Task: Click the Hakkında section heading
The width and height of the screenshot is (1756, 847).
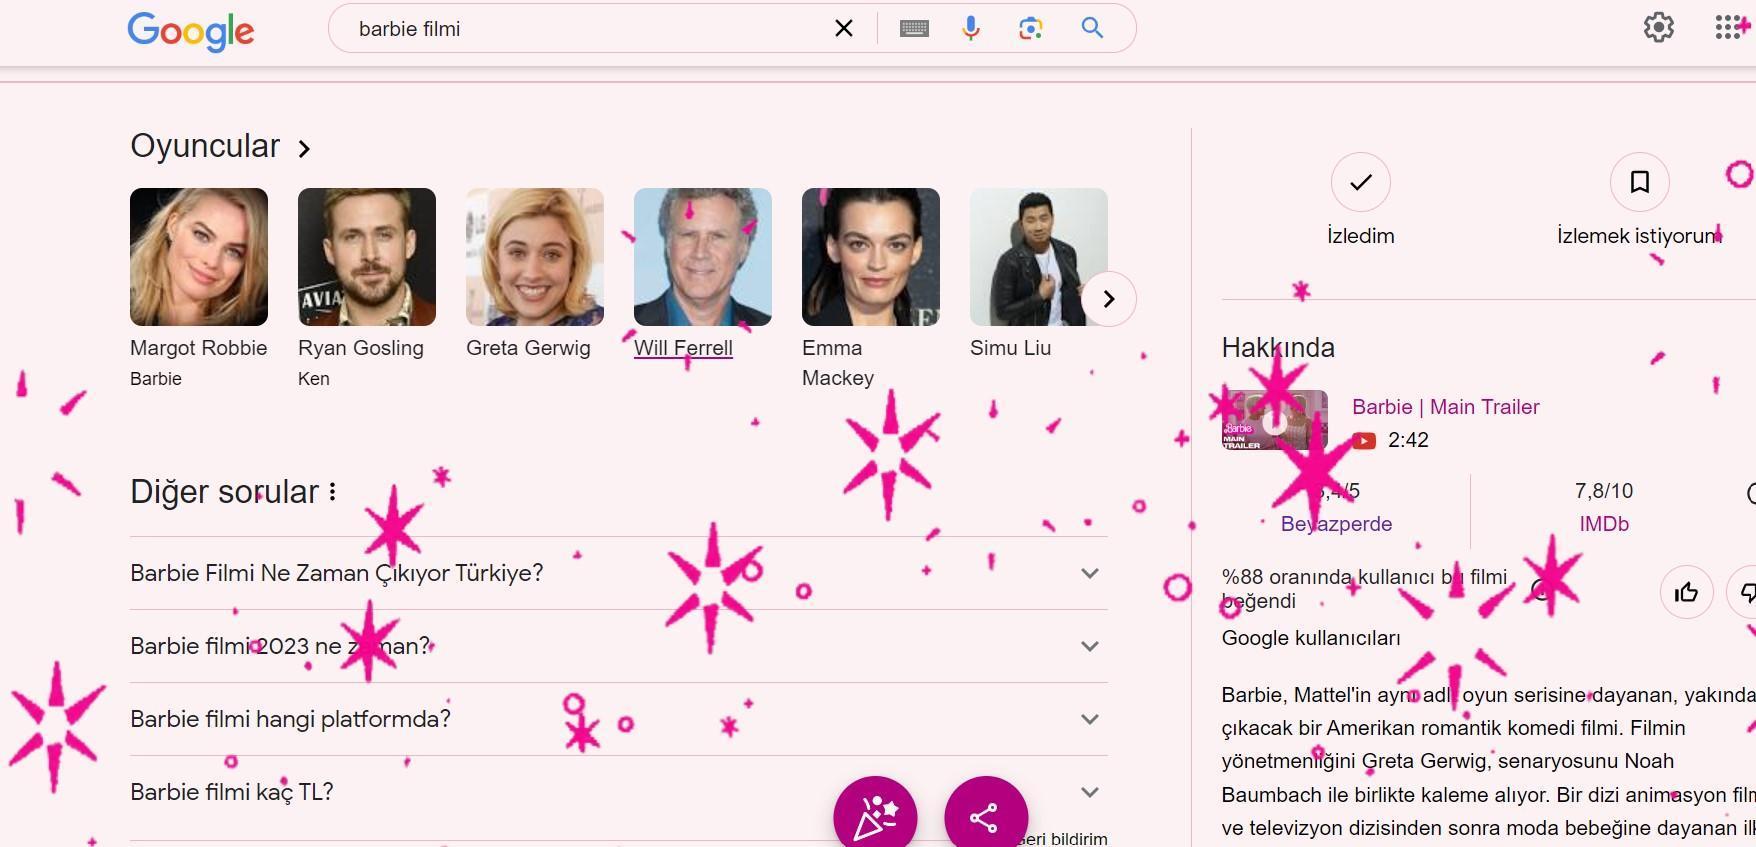Action: [x=1278, y=348]
